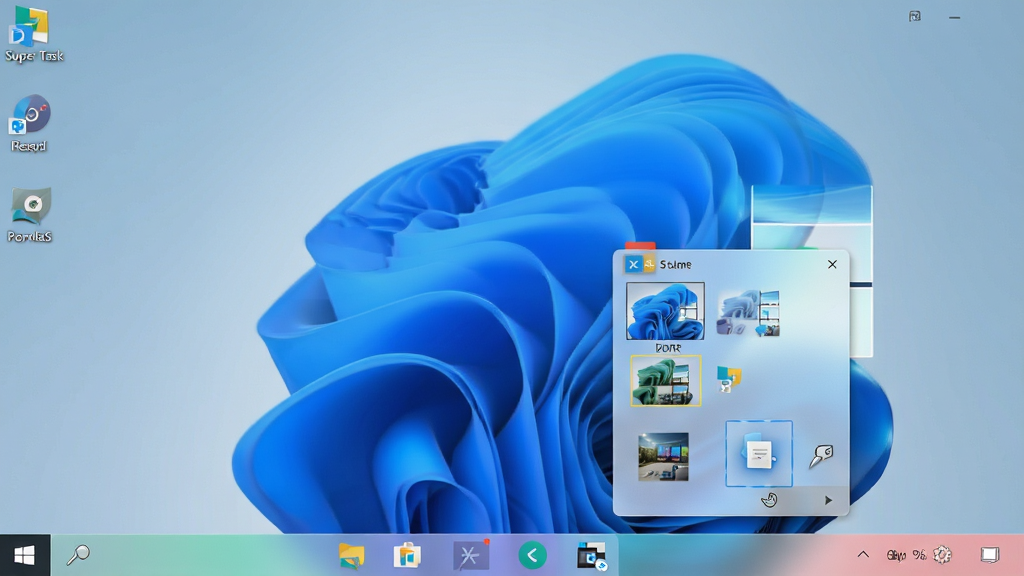
Task: Click the small blue-yellow folder icon in popup
Action: pos(729,379)
